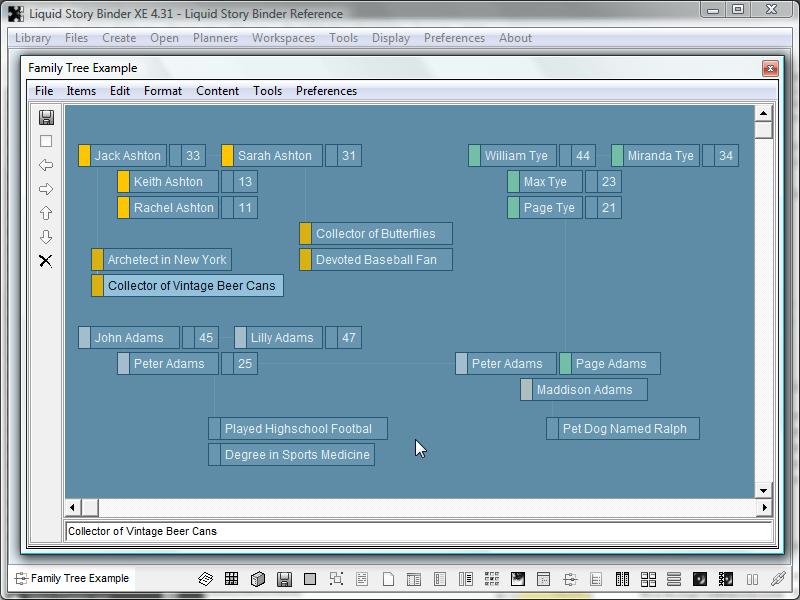
Task: Click the down arrow icon in sidebar
Action: click(x=46, y=237)
